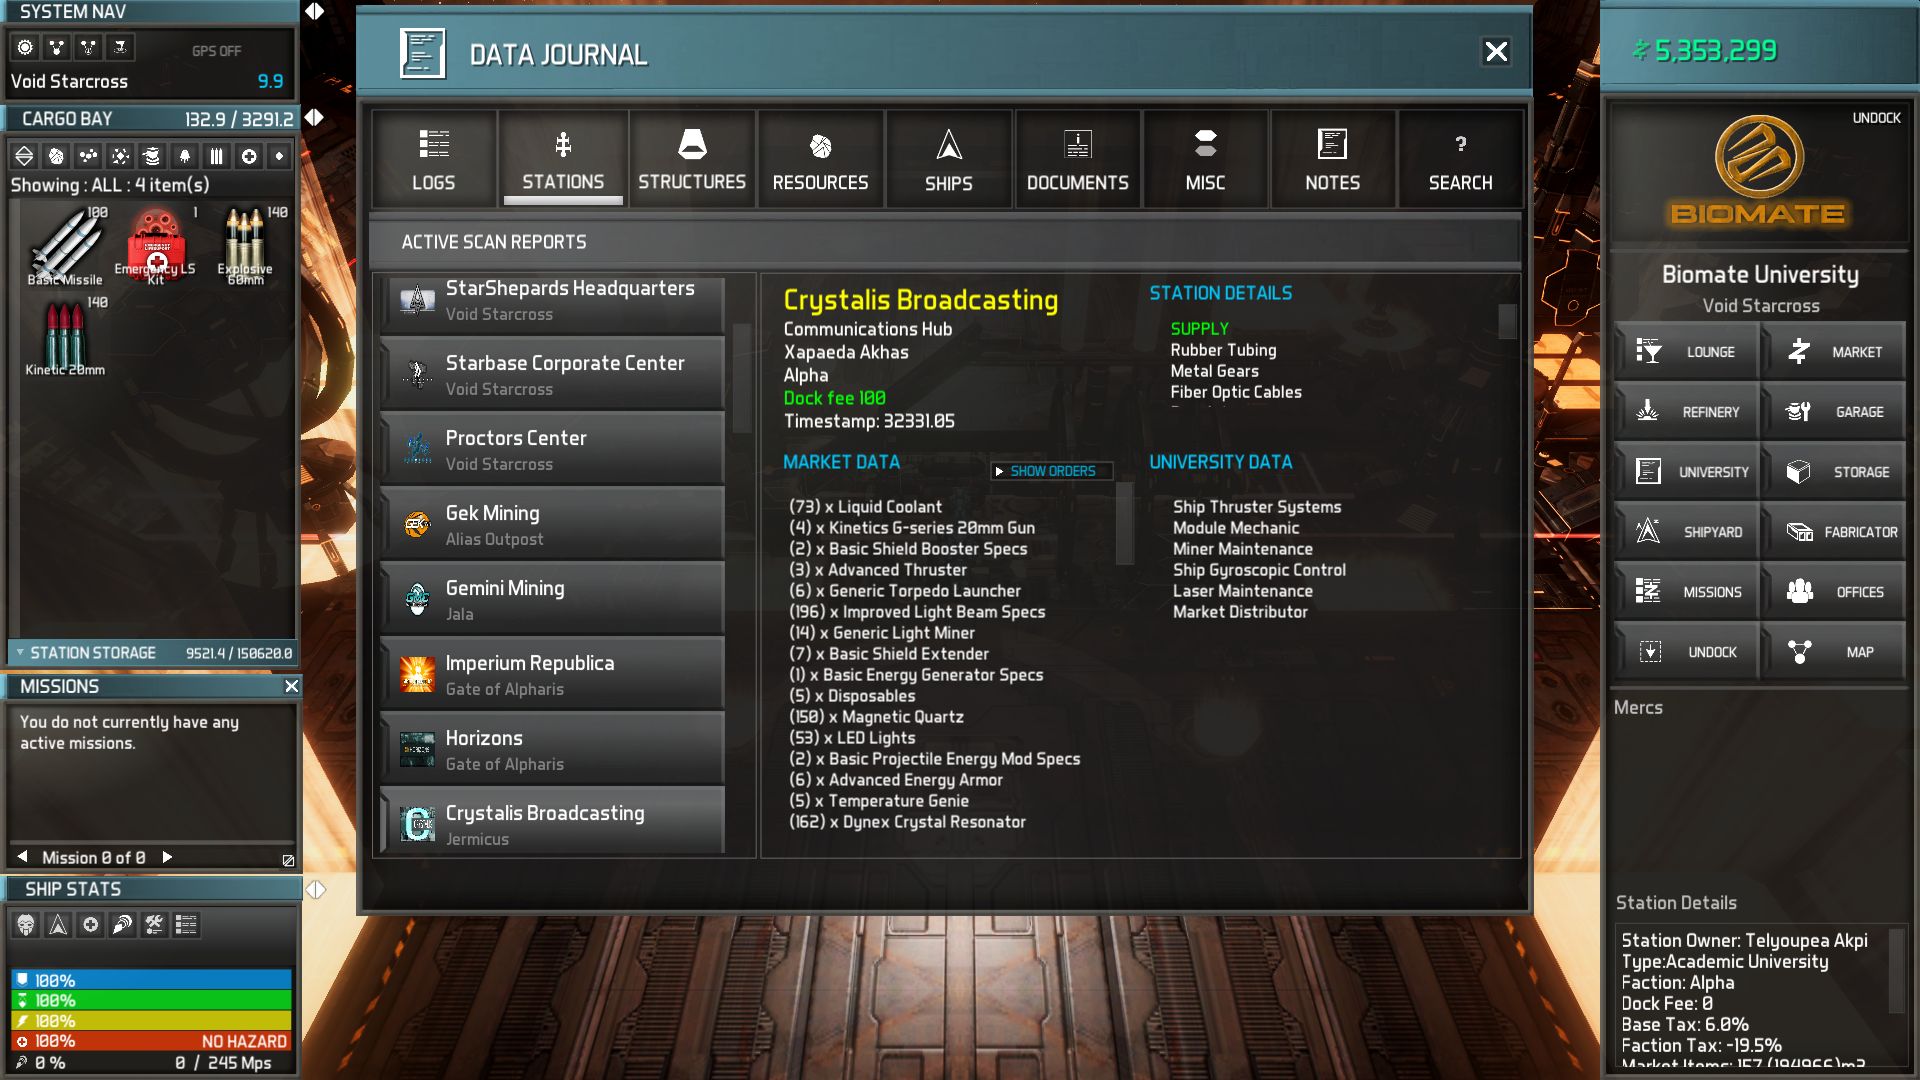
Task: Click the small Undock link above Biomate logo
Action: pyautogui.click(x=1876, y=118)
